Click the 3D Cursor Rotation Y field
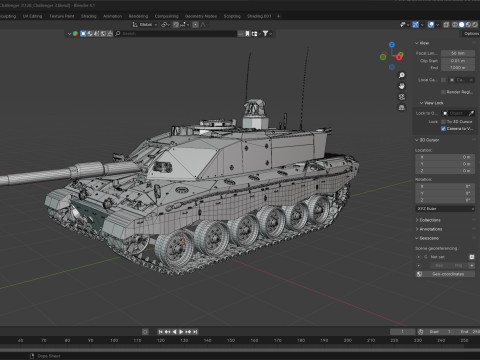 coord(445,193)
